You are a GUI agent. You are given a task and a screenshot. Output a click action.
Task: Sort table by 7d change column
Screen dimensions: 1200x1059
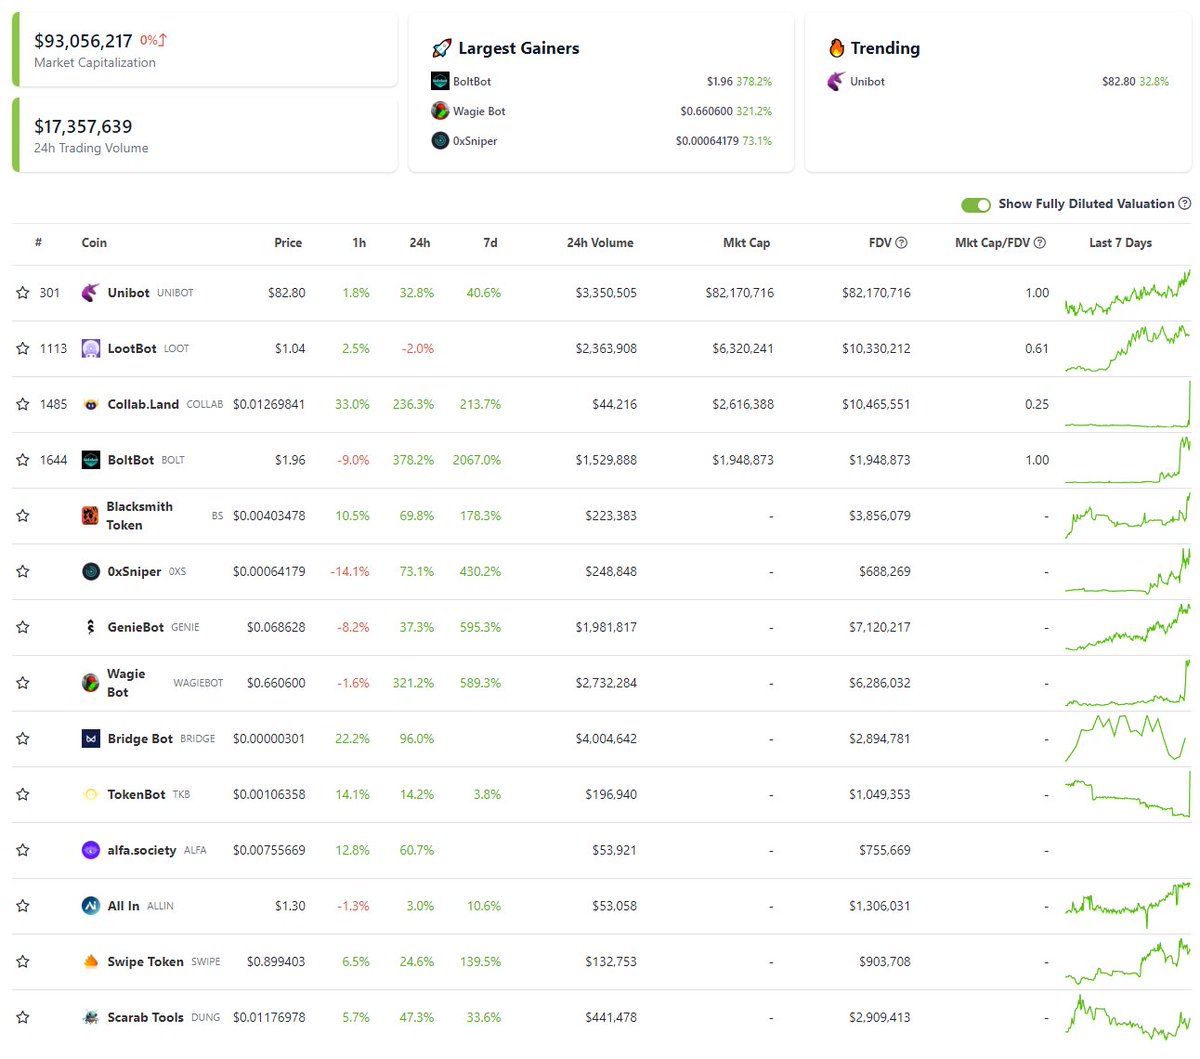point(490,243)
